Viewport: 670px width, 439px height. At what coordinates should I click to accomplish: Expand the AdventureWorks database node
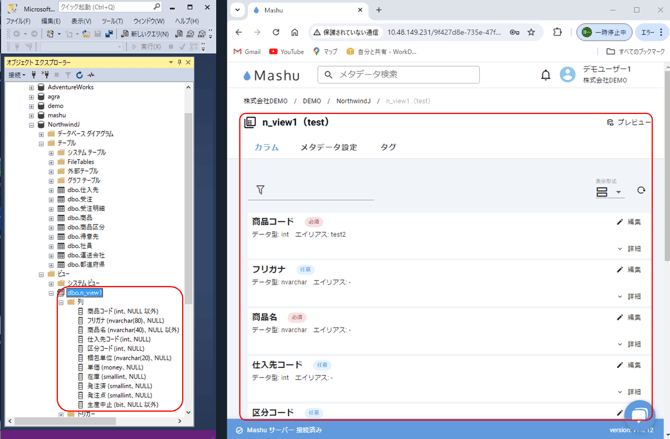[x=31, y=87]
